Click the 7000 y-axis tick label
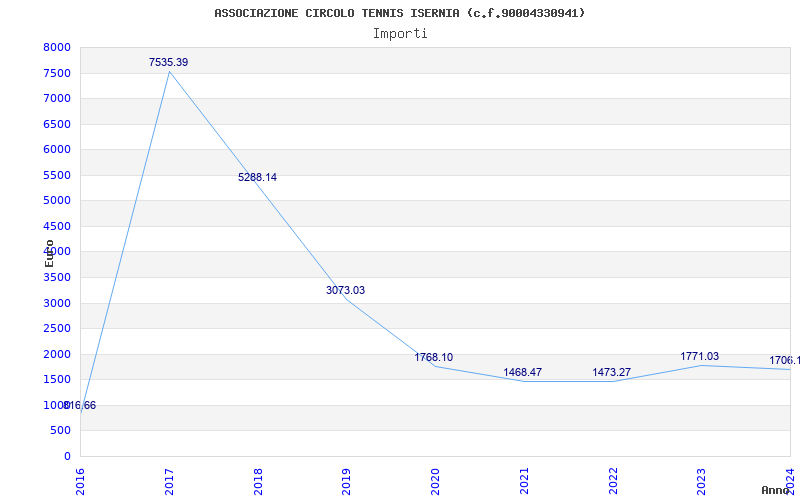 click(57, 98)
